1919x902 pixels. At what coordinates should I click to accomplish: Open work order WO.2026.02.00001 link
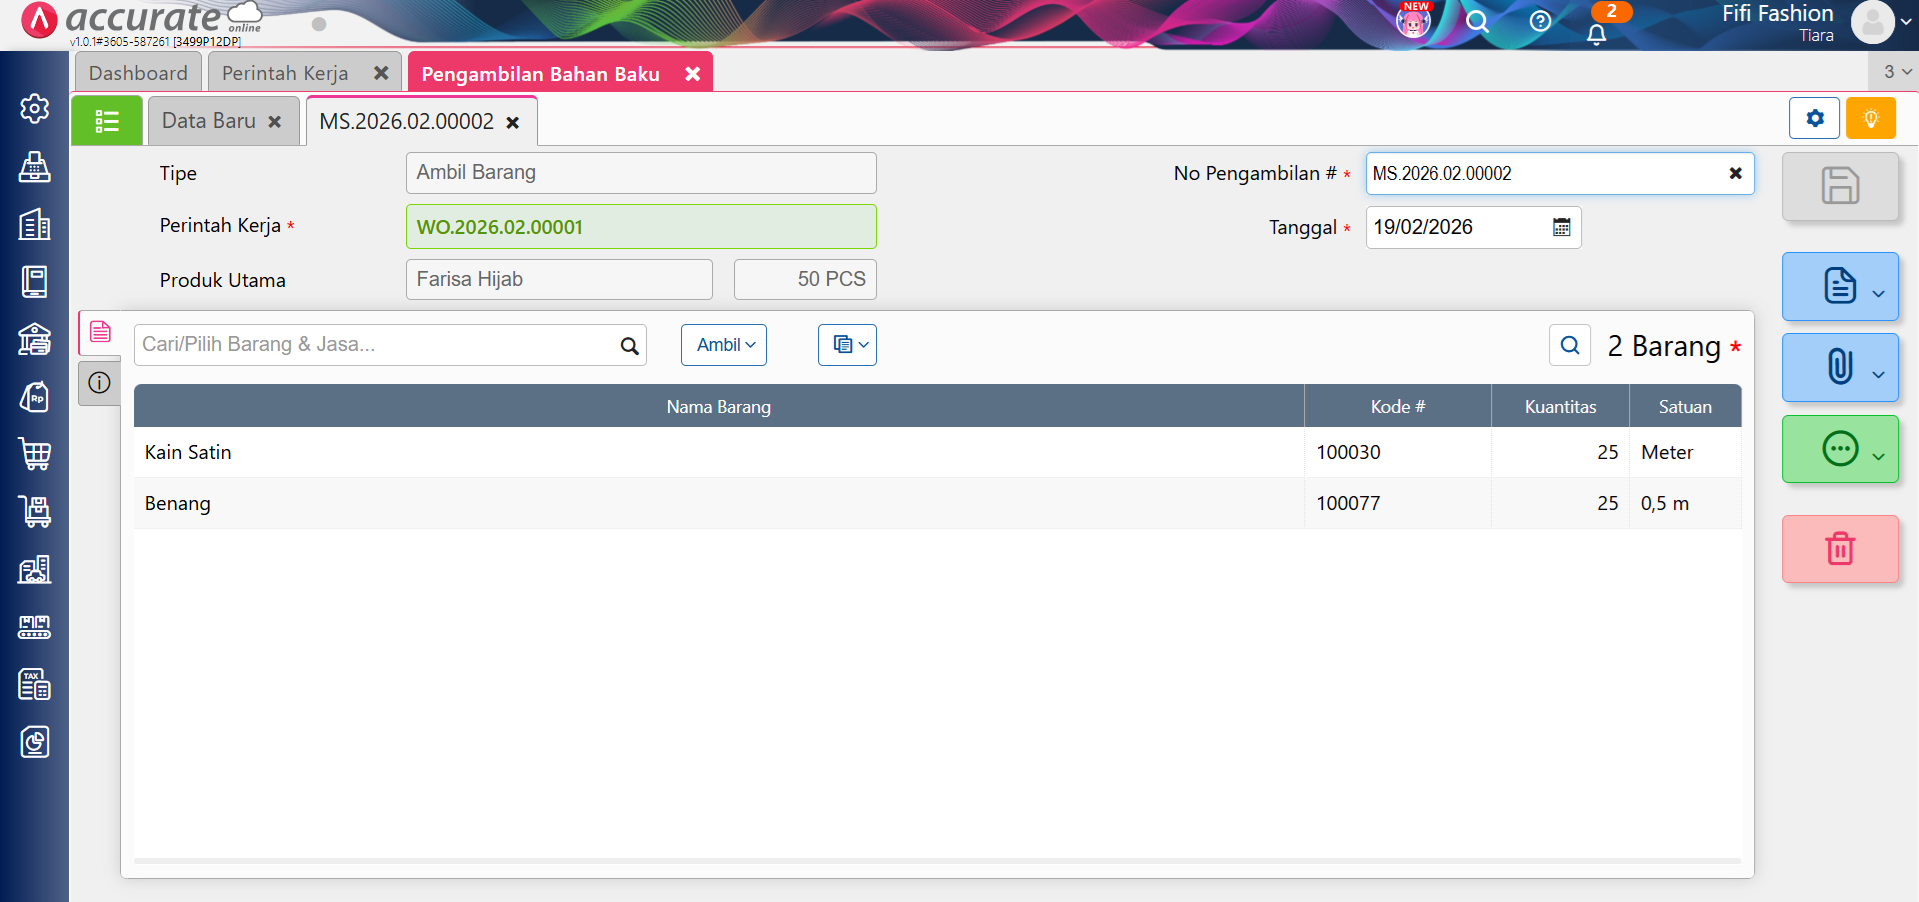tap(500, 227)
